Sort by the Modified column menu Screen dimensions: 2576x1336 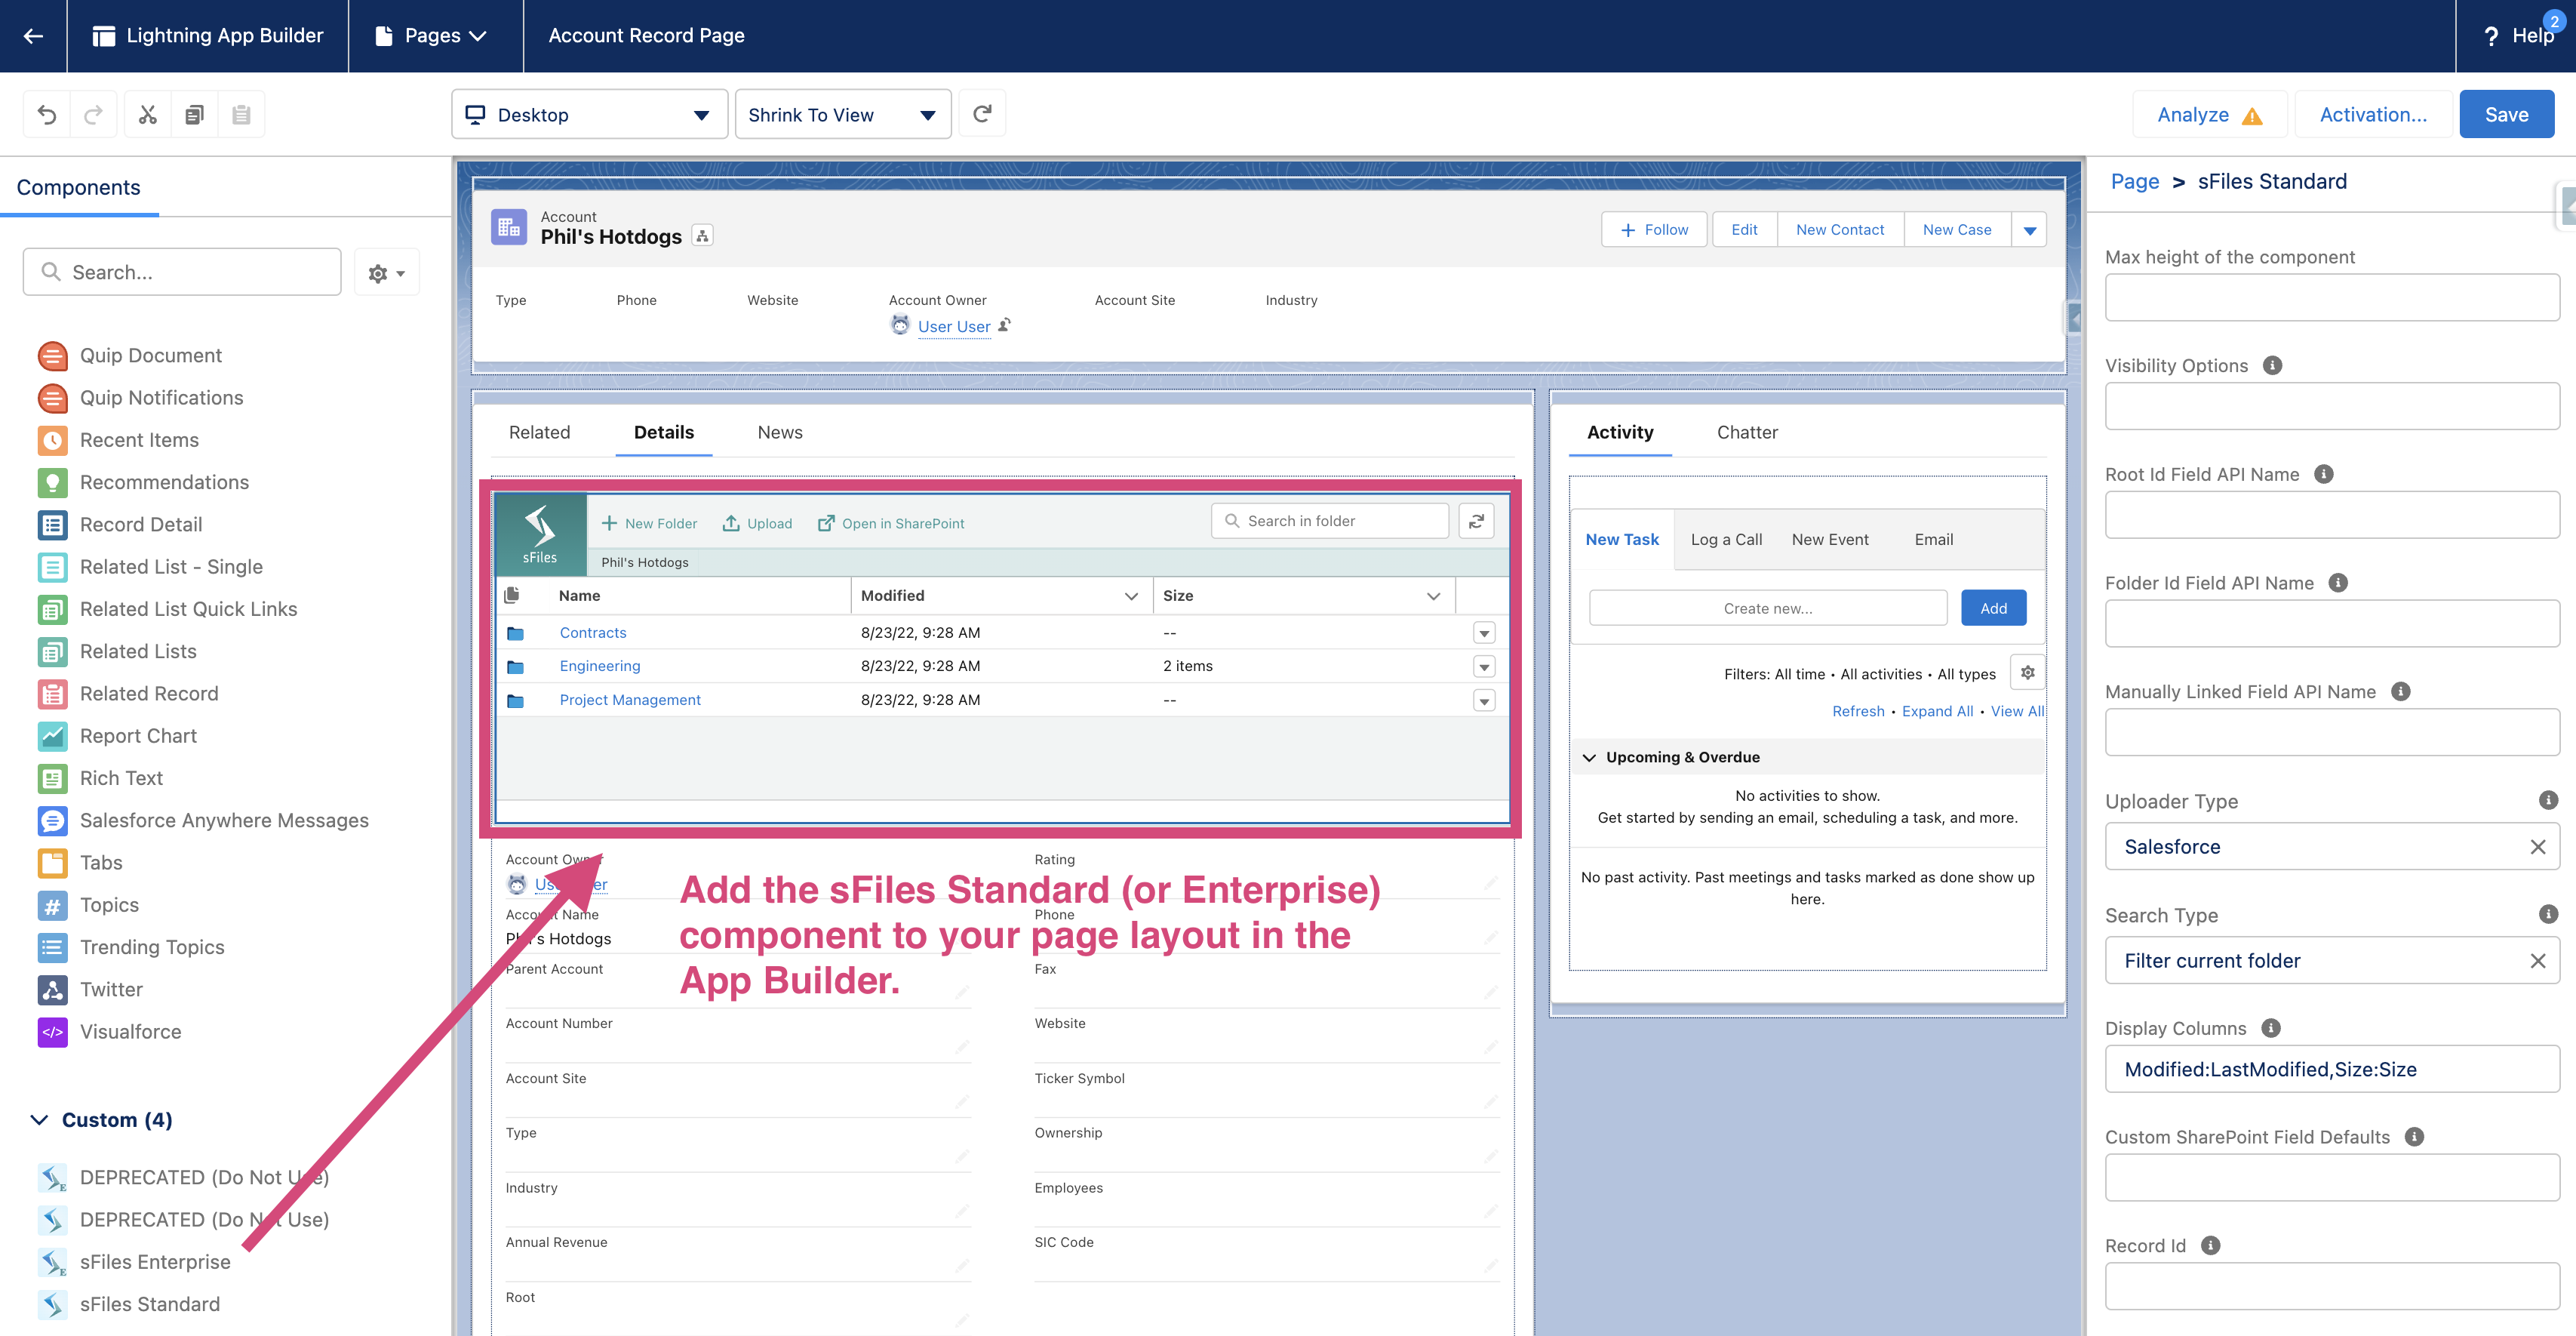1131,596
